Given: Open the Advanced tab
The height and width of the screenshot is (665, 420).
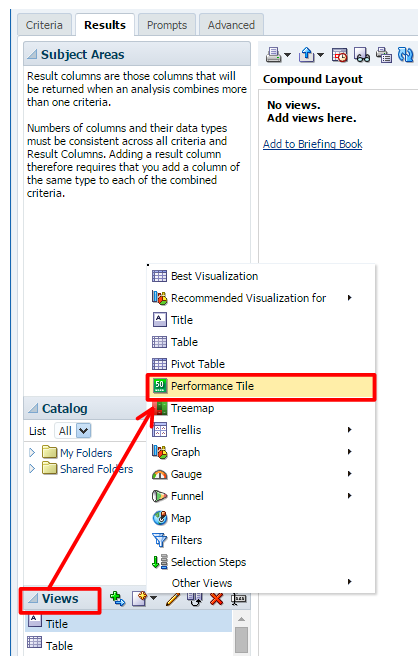Looking at the screenshot, I should click(231, 25).
